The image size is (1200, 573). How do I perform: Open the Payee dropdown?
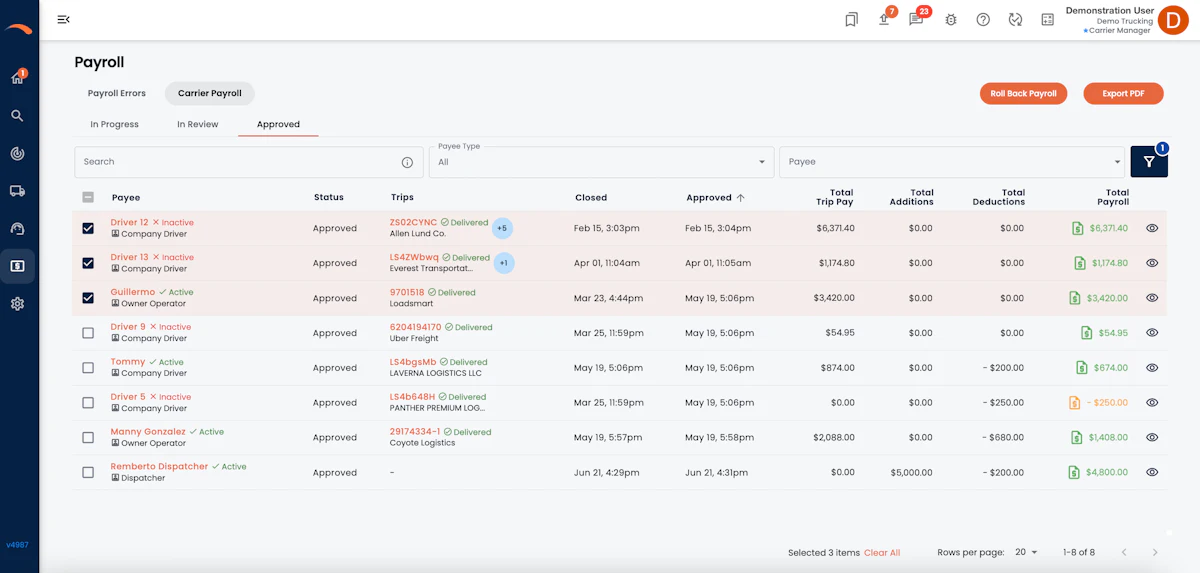(952, 161)
